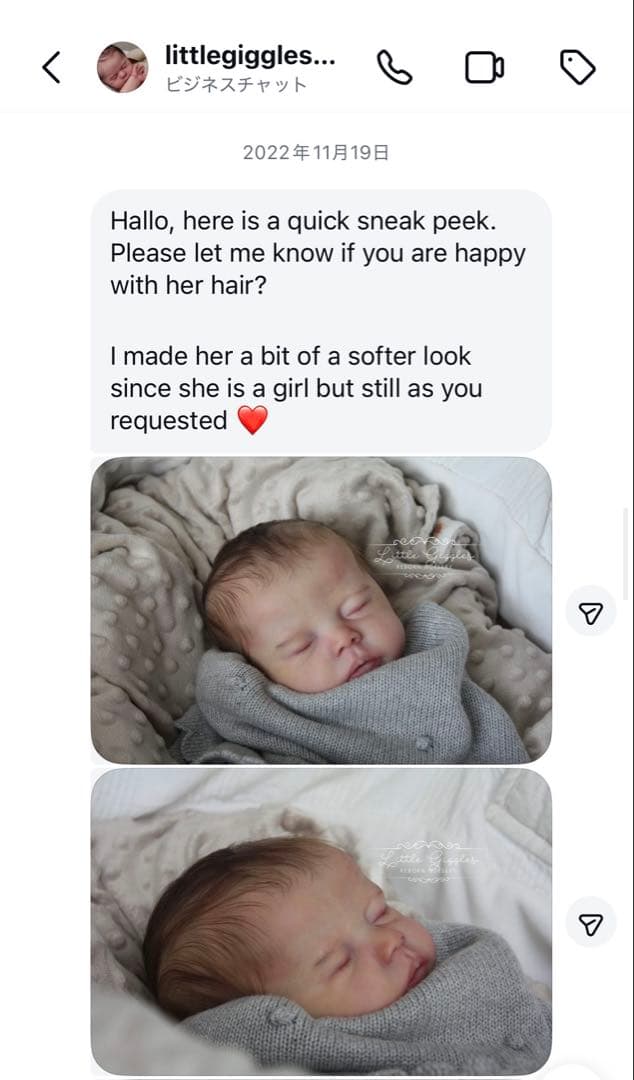Click the 2022年11月19日 date stamp
Viewport: 634px width, 1080px height.
tap(316, 153)
